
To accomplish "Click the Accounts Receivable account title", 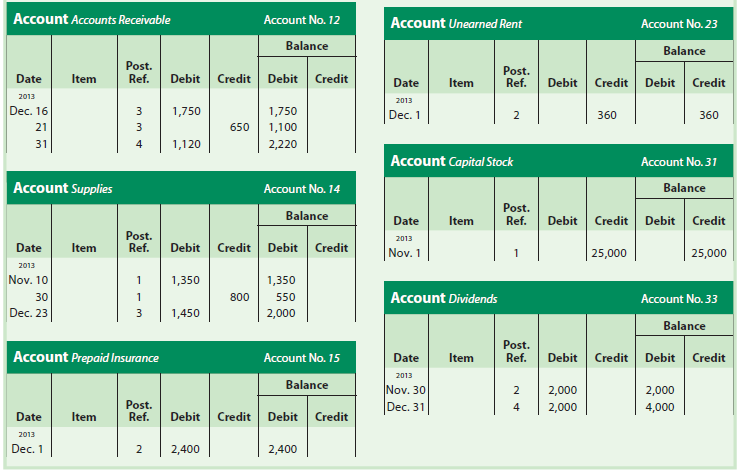I will click(92, 19).
